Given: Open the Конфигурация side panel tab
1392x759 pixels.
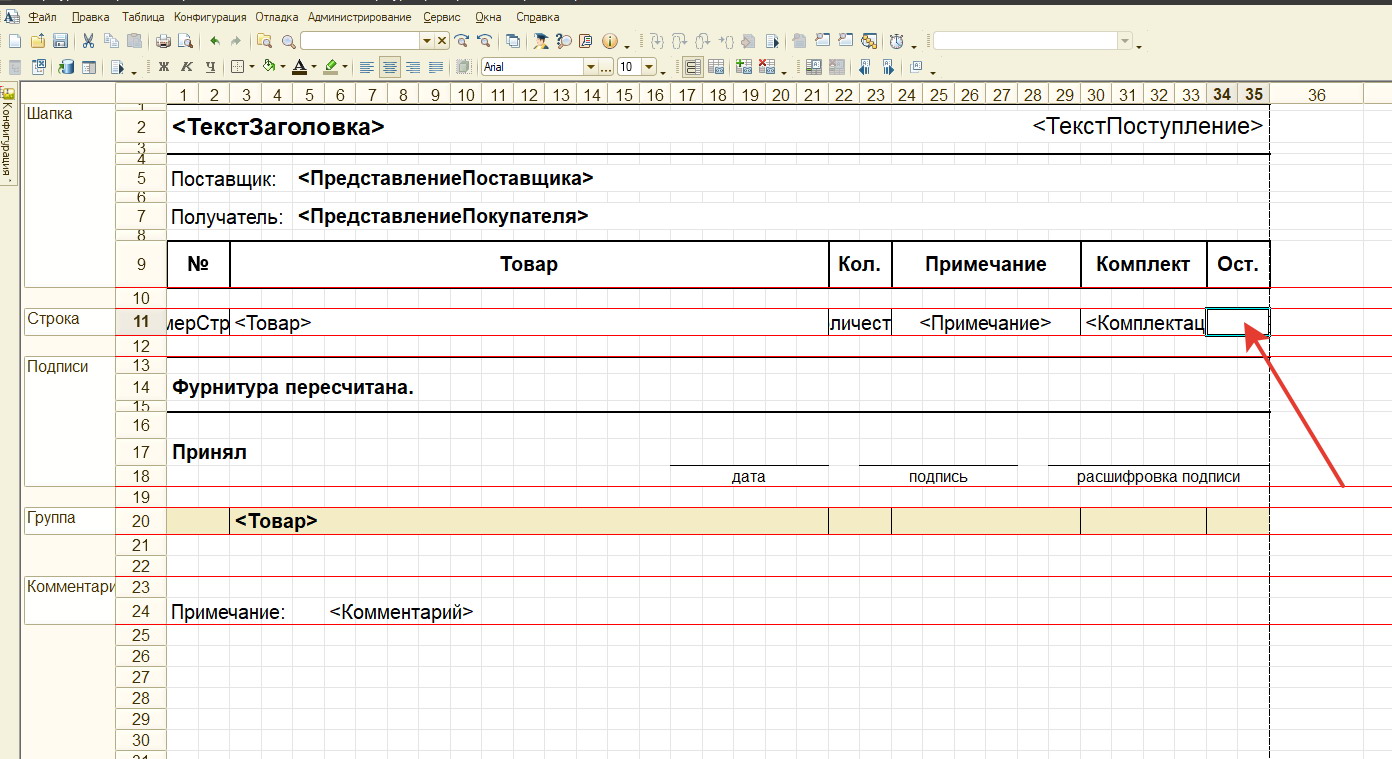Looking at the screenshot, I should pyautogui.click(x=7, y=138).
